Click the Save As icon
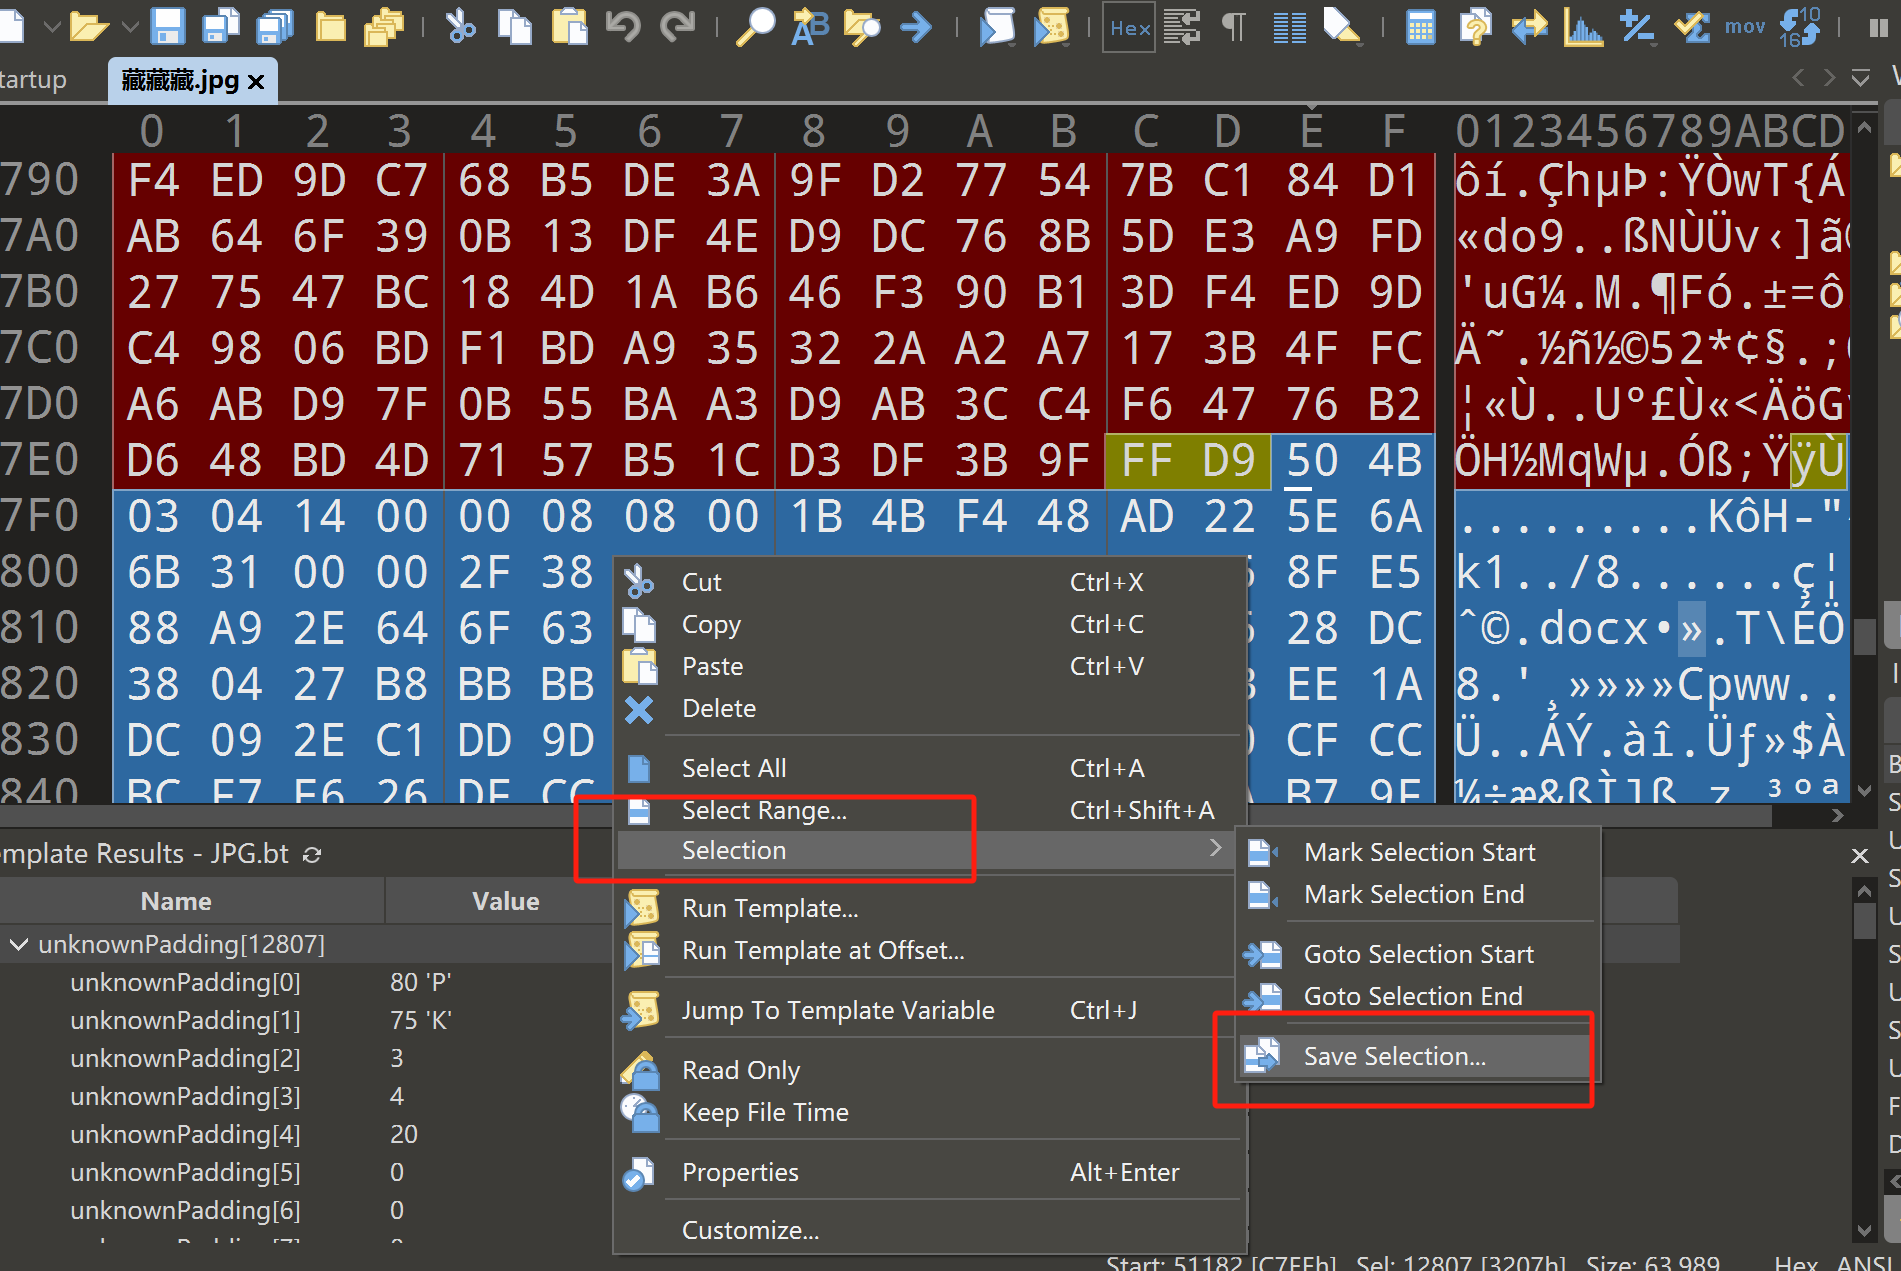The image size is (1901, 1271). [221, 26]
